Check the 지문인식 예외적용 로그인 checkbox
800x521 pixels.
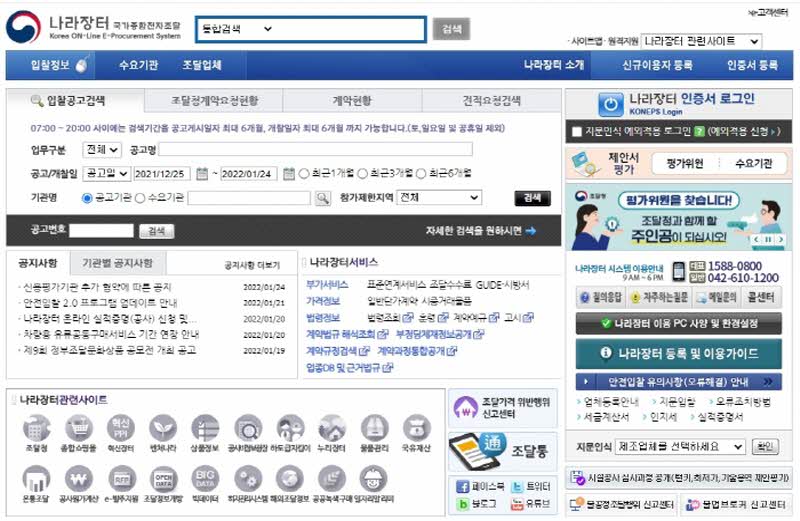pyautogui.click(x=577, y=131)
